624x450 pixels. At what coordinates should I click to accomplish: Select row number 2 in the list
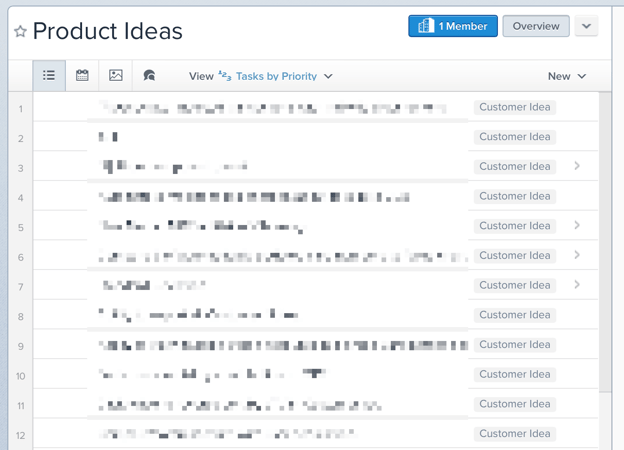(x=20, y=137)
